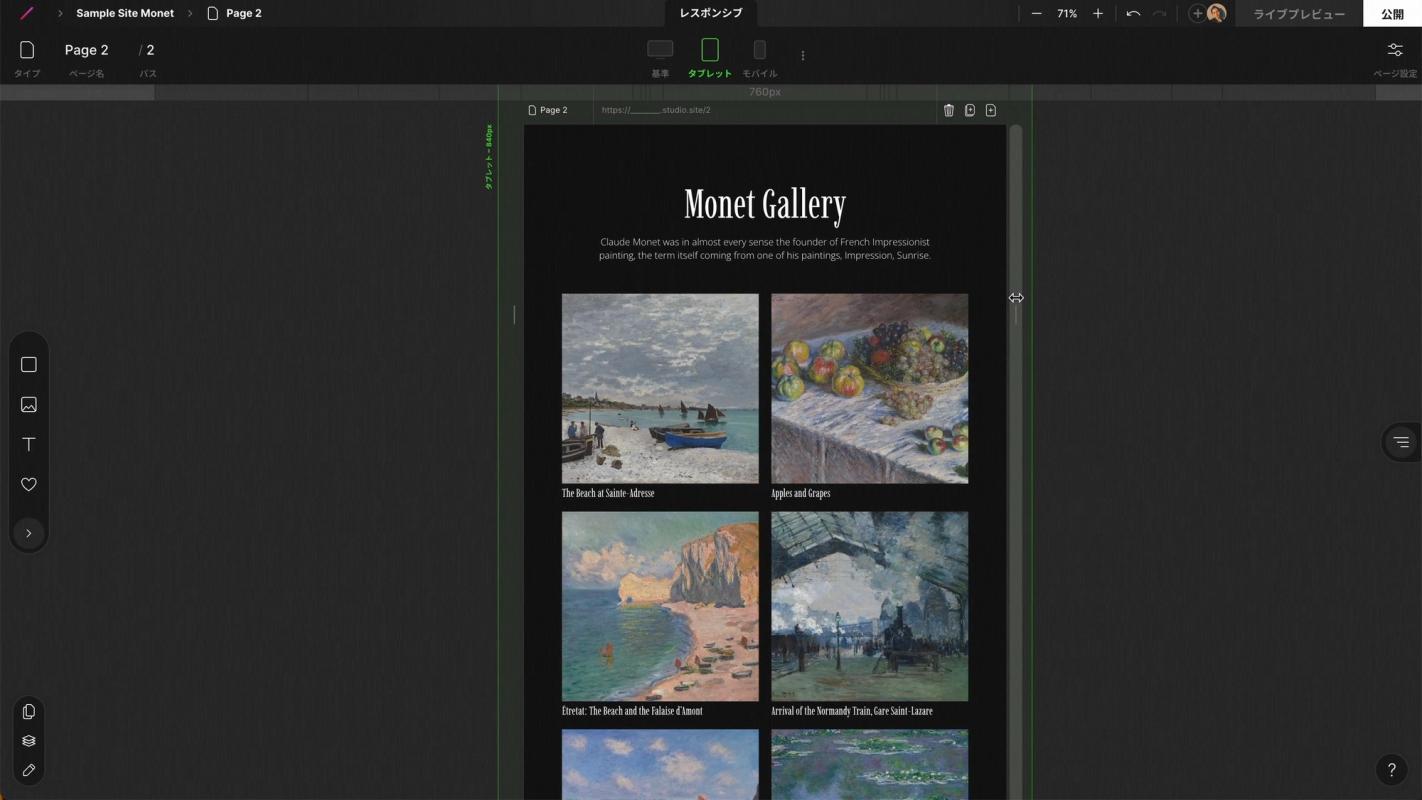Viewport: 1422px width, 800px height.
Task: Switch to the 基準 desktop breakpoint
Action: click(660, 57)
